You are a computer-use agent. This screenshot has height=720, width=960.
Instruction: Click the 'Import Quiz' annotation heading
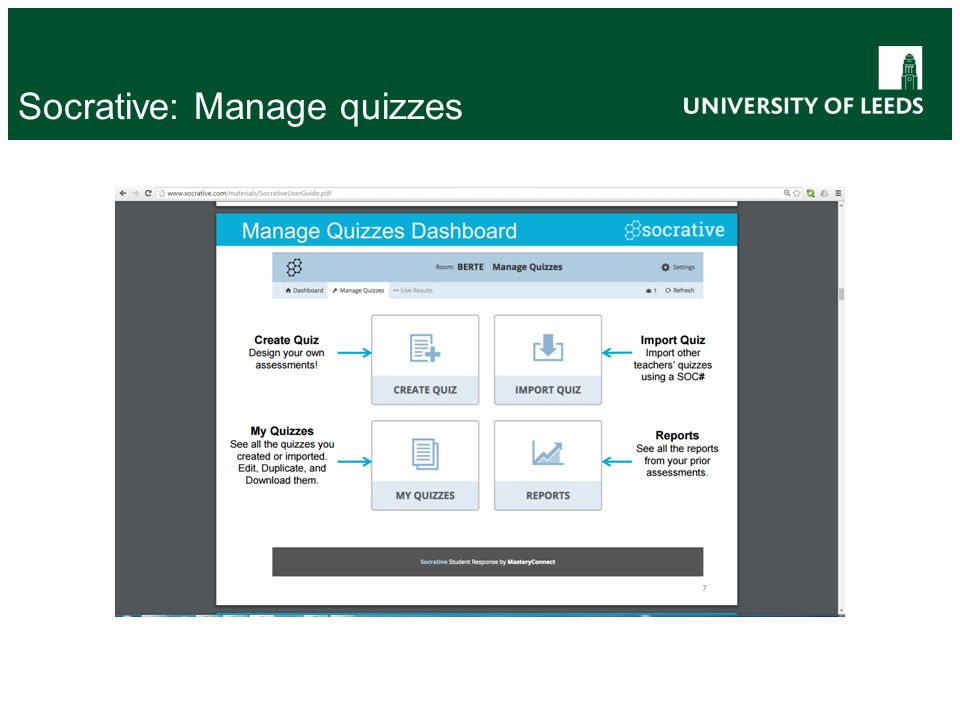[x=672, y=340]
